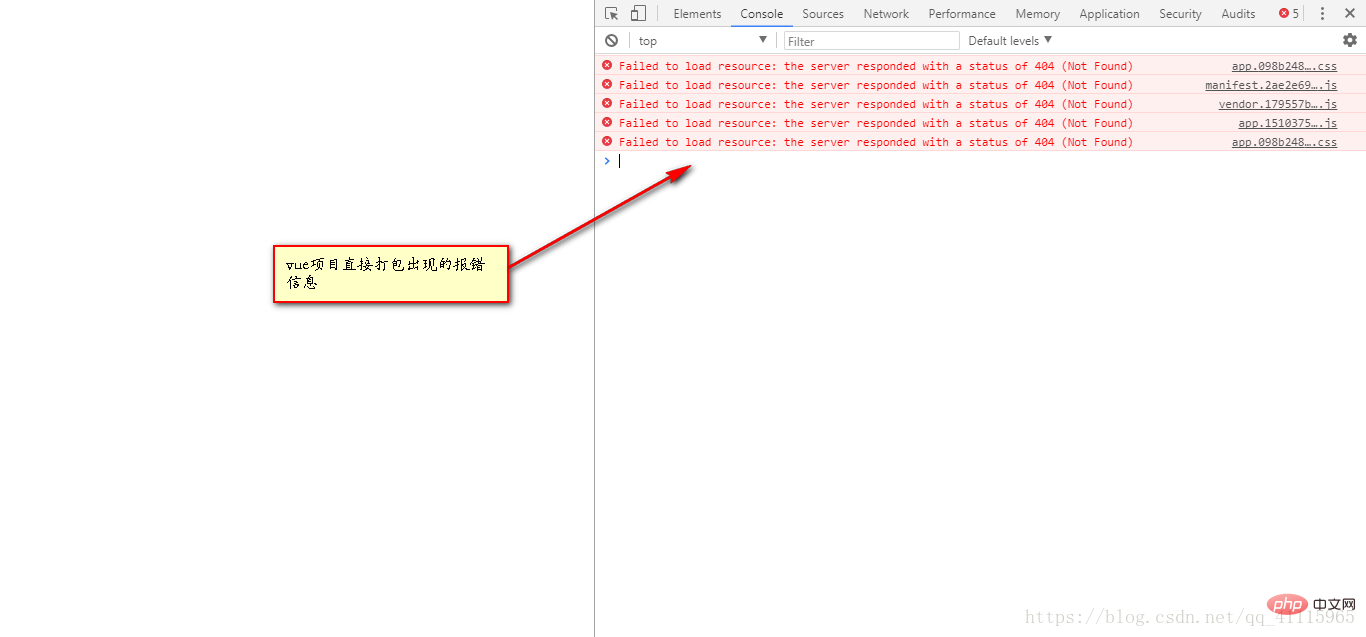Select error text in the app.1510375 row
1366x637 pixels.
pos(876,123)
